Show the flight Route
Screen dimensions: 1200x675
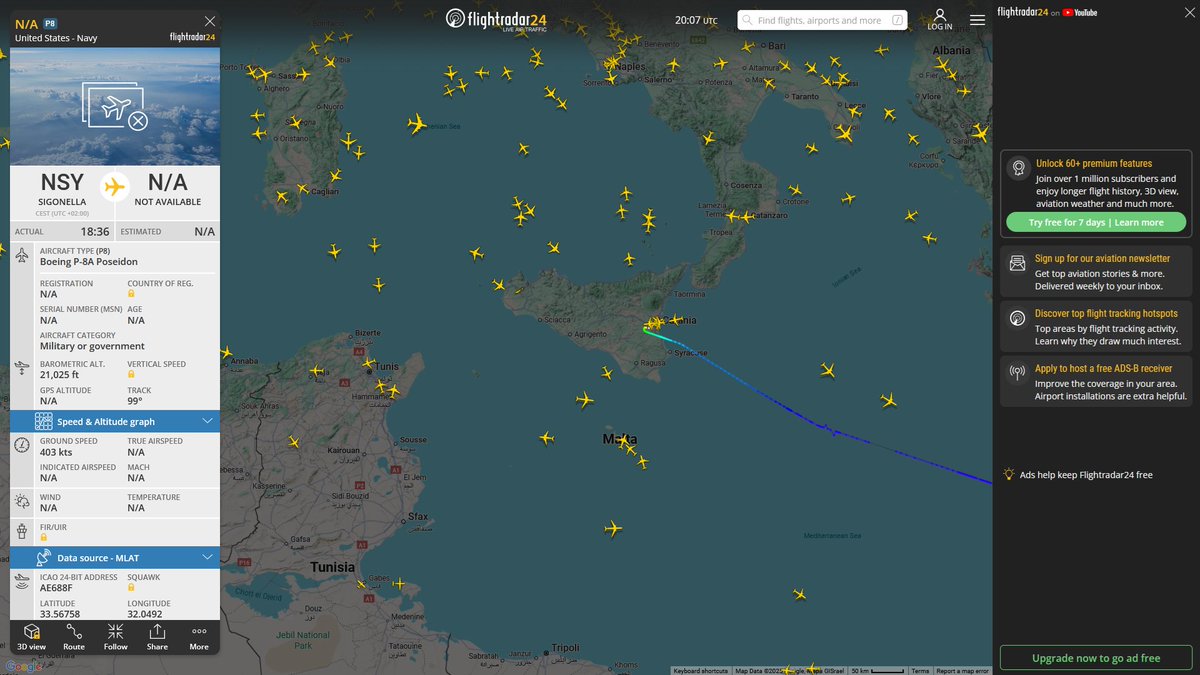pos(74,637)
